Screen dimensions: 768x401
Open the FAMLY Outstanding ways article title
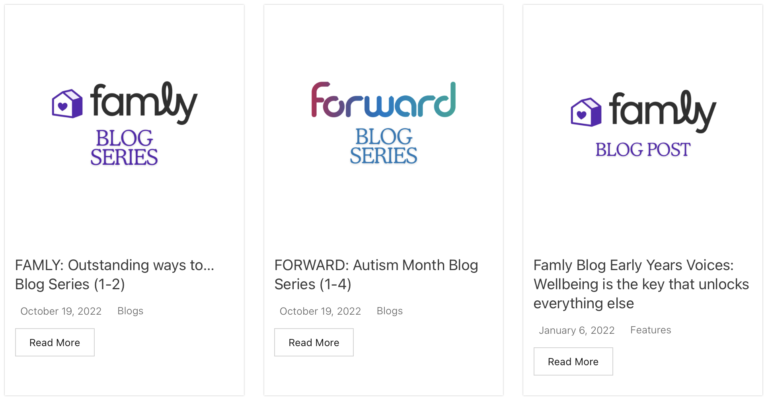point(114,274)
